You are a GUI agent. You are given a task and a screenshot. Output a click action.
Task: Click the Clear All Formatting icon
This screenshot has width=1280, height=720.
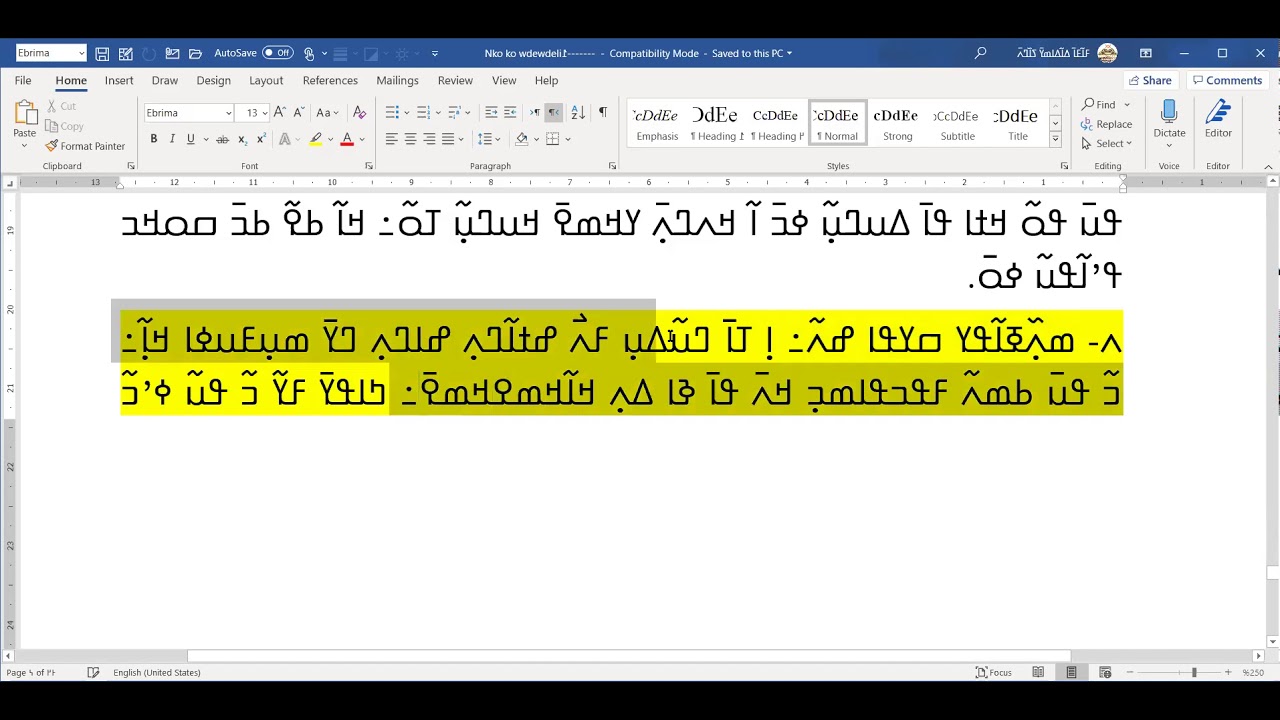pyautogui.click(x=360, y=113)
